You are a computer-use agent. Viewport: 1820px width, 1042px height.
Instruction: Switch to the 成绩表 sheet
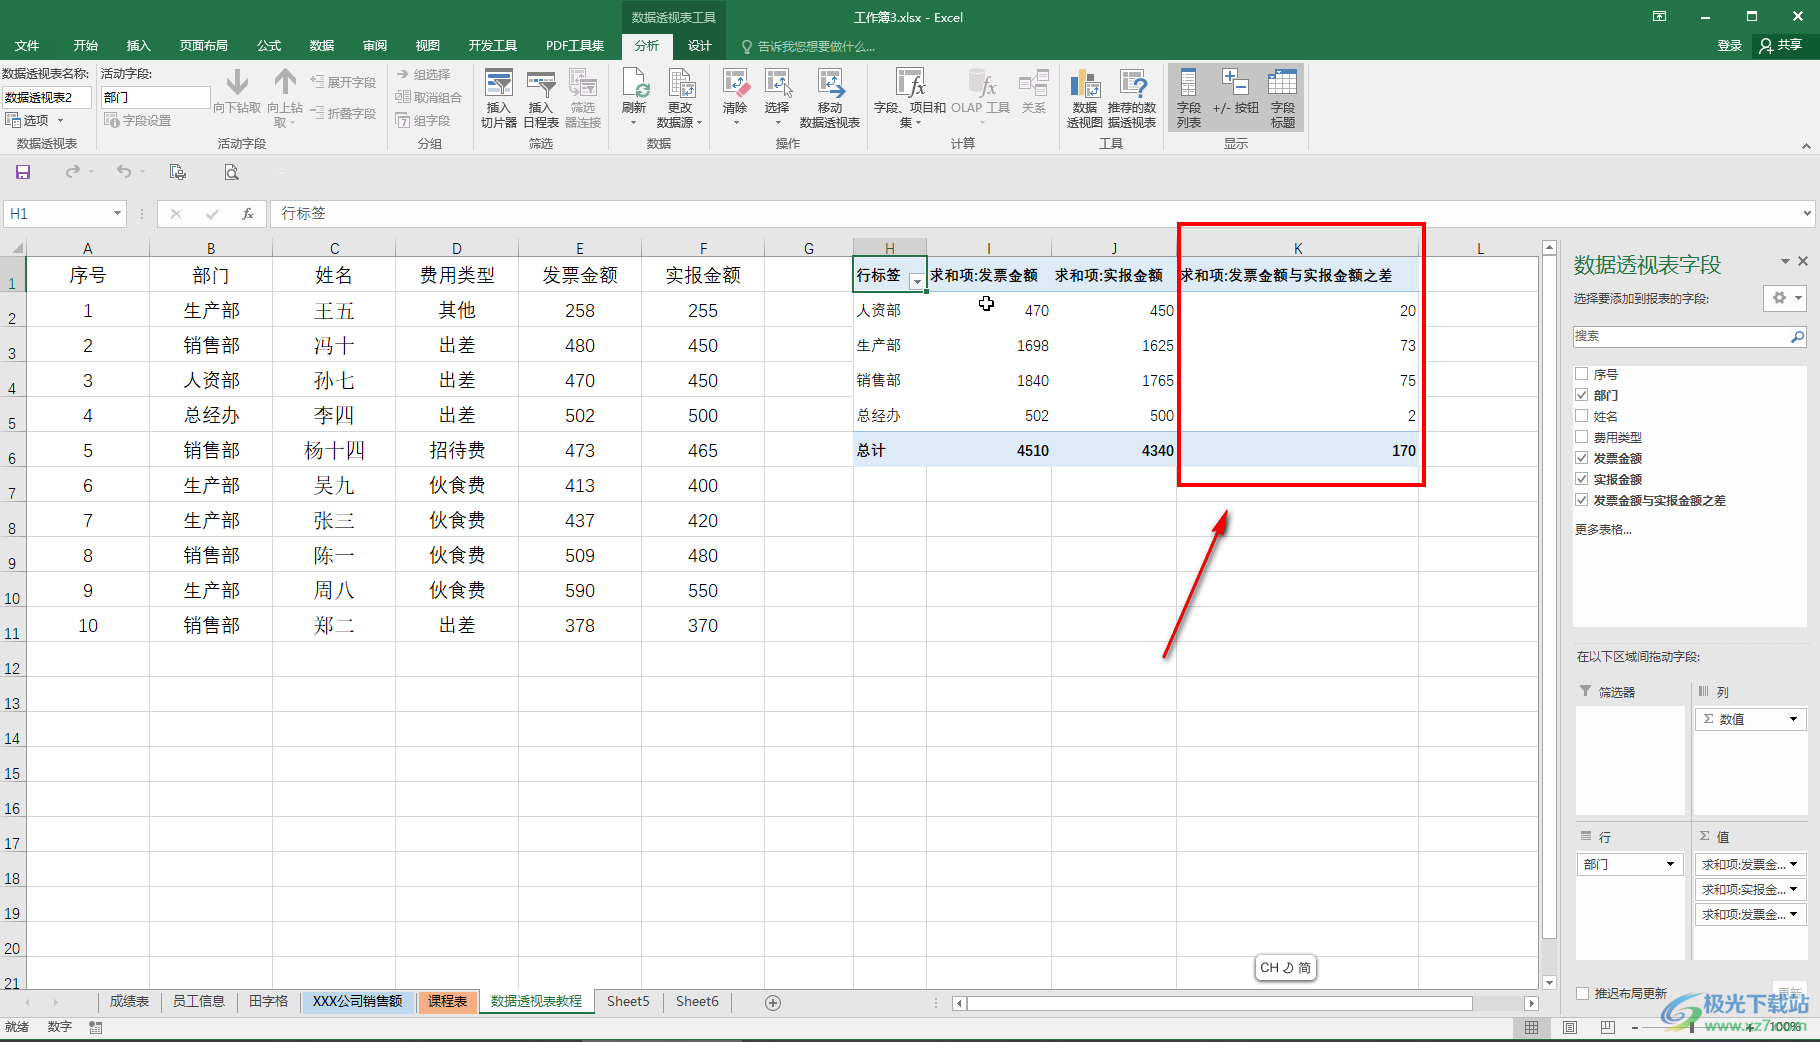click(129, 1001)
